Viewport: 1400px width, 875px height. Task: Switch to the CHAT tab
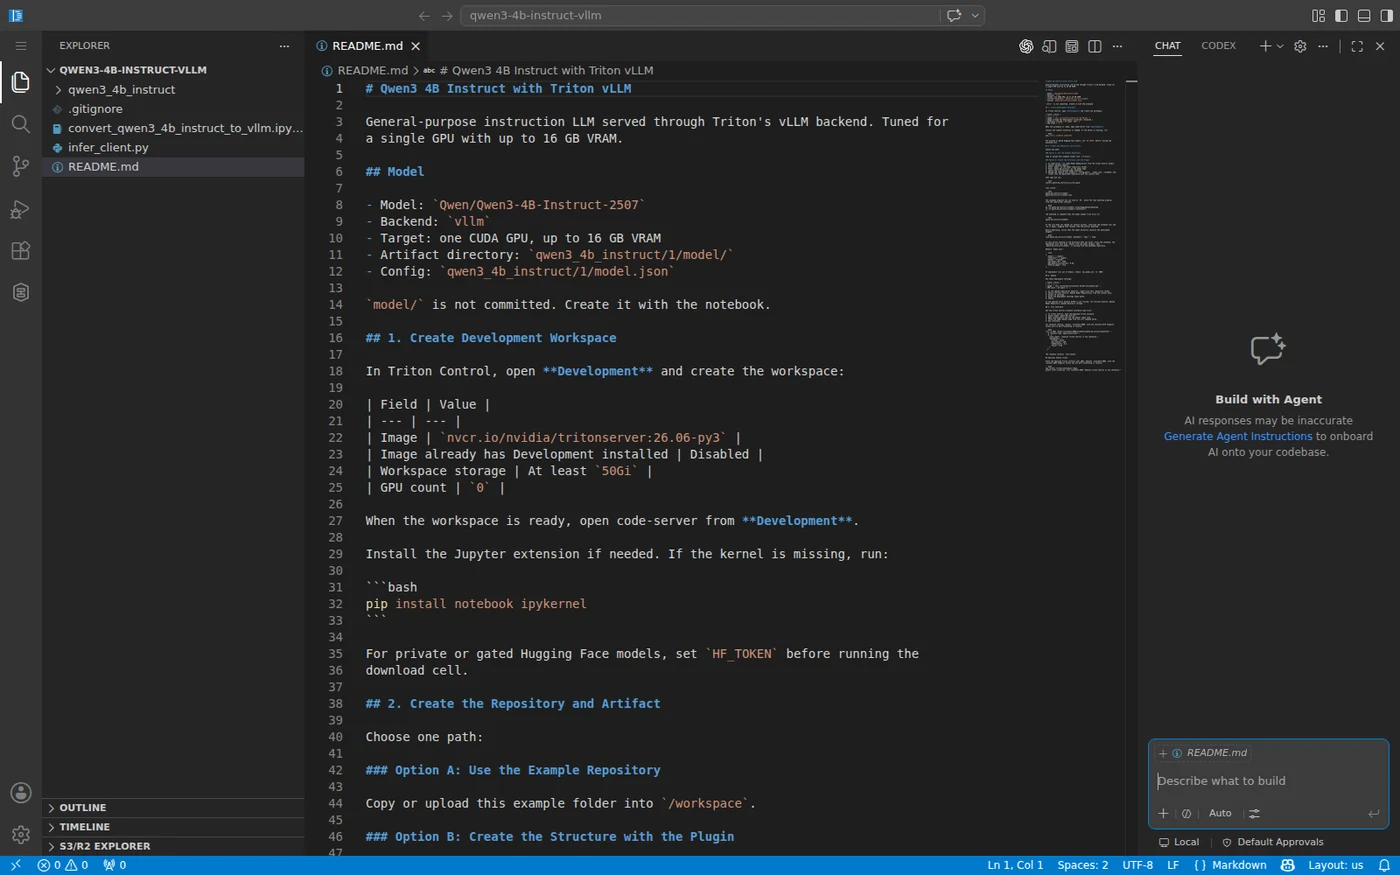coord(1167,46)
